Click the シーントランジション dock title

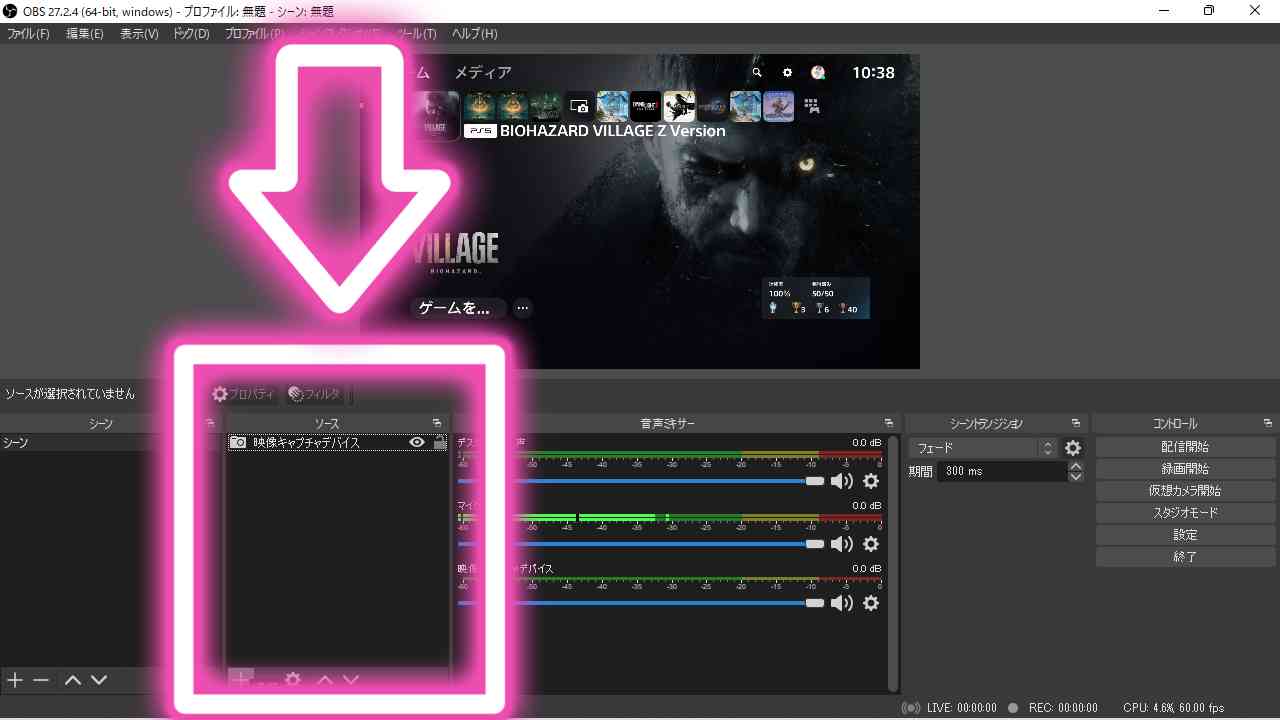(x=986, y=424)
